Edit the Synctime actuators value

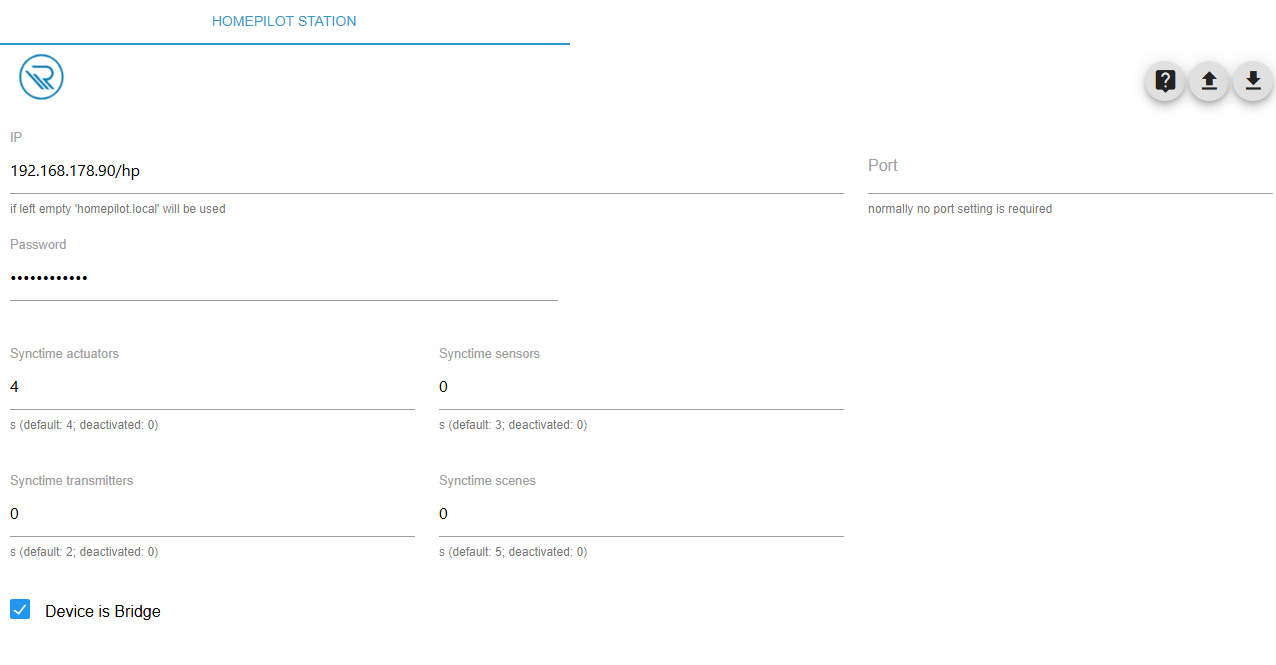point(212,387)
